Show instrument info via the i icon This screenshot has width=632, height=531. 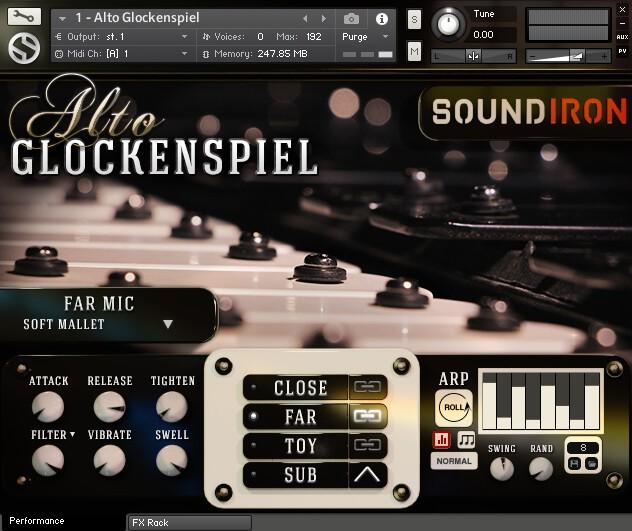[381, 19]
